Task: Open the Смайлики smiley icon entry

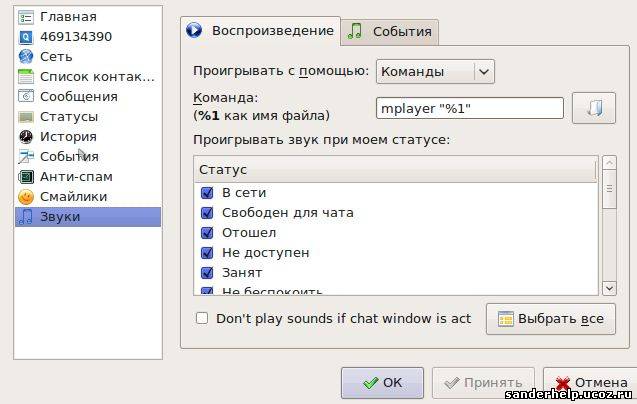Action: [26, 197]
